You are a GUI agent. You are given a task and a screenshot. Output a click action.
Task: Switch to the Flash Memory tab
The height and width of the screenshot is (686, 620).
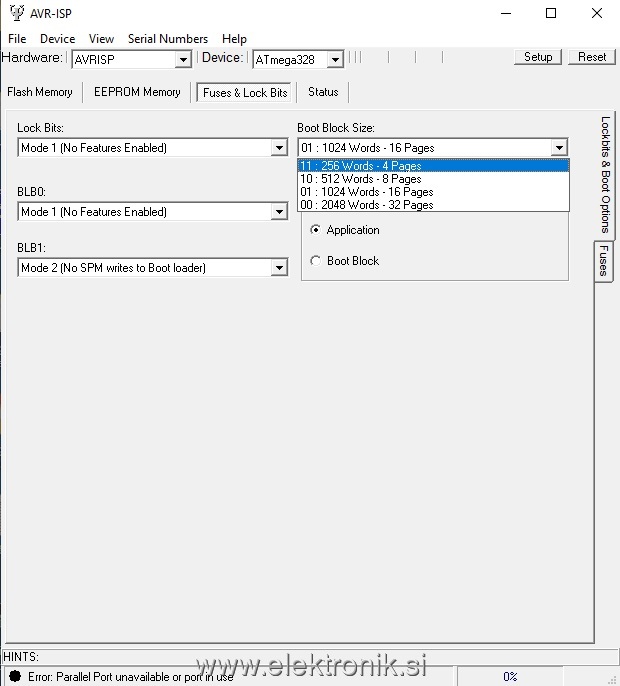(40, 92)
